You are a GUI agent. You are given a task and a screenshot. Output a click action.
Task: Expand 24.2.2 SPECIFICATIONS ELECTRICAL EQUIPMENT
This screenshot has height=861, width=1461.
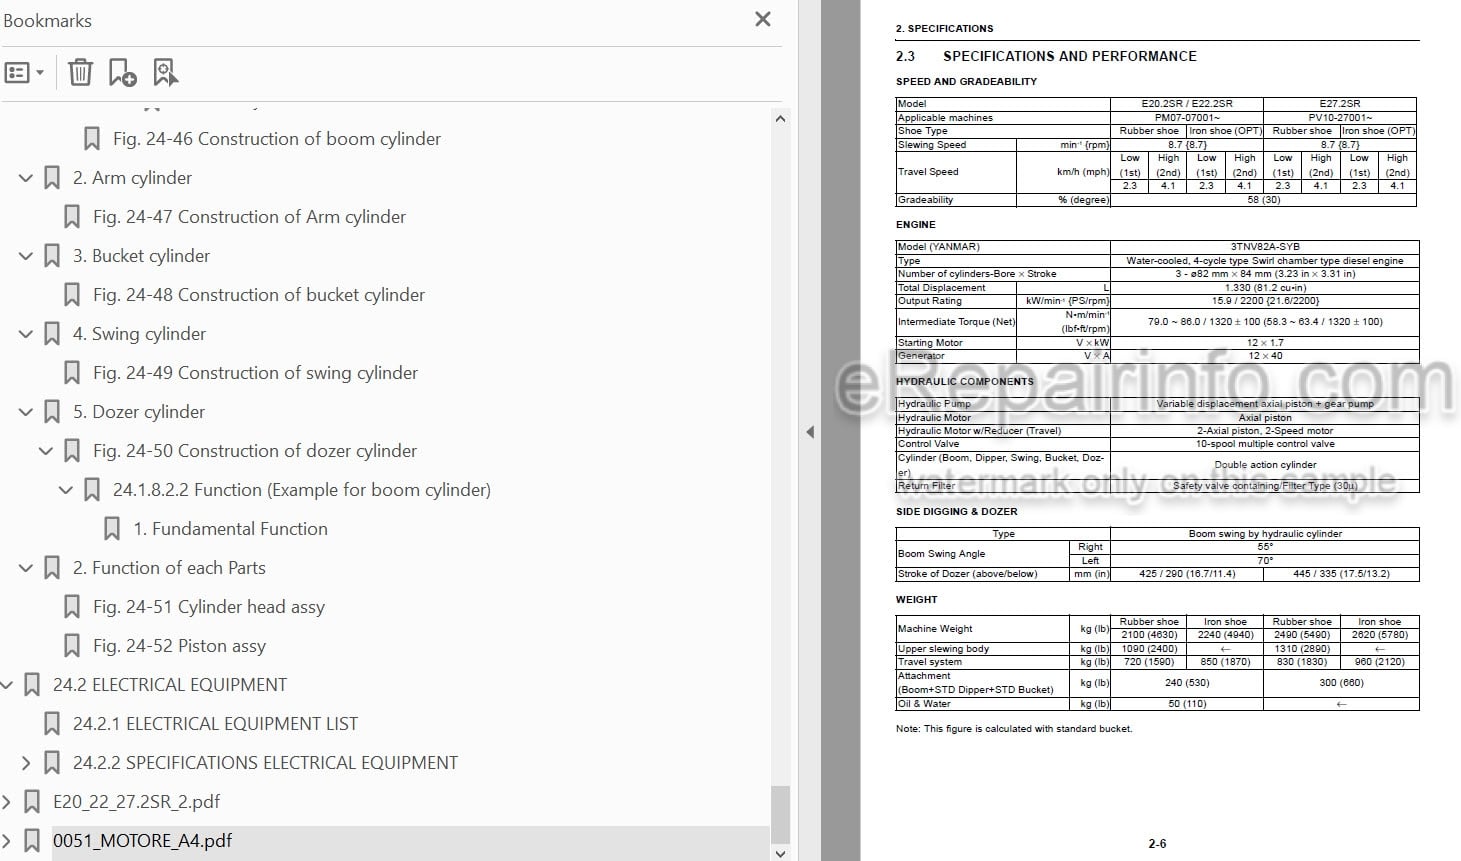pyautogui.click(x=26, y=762)
